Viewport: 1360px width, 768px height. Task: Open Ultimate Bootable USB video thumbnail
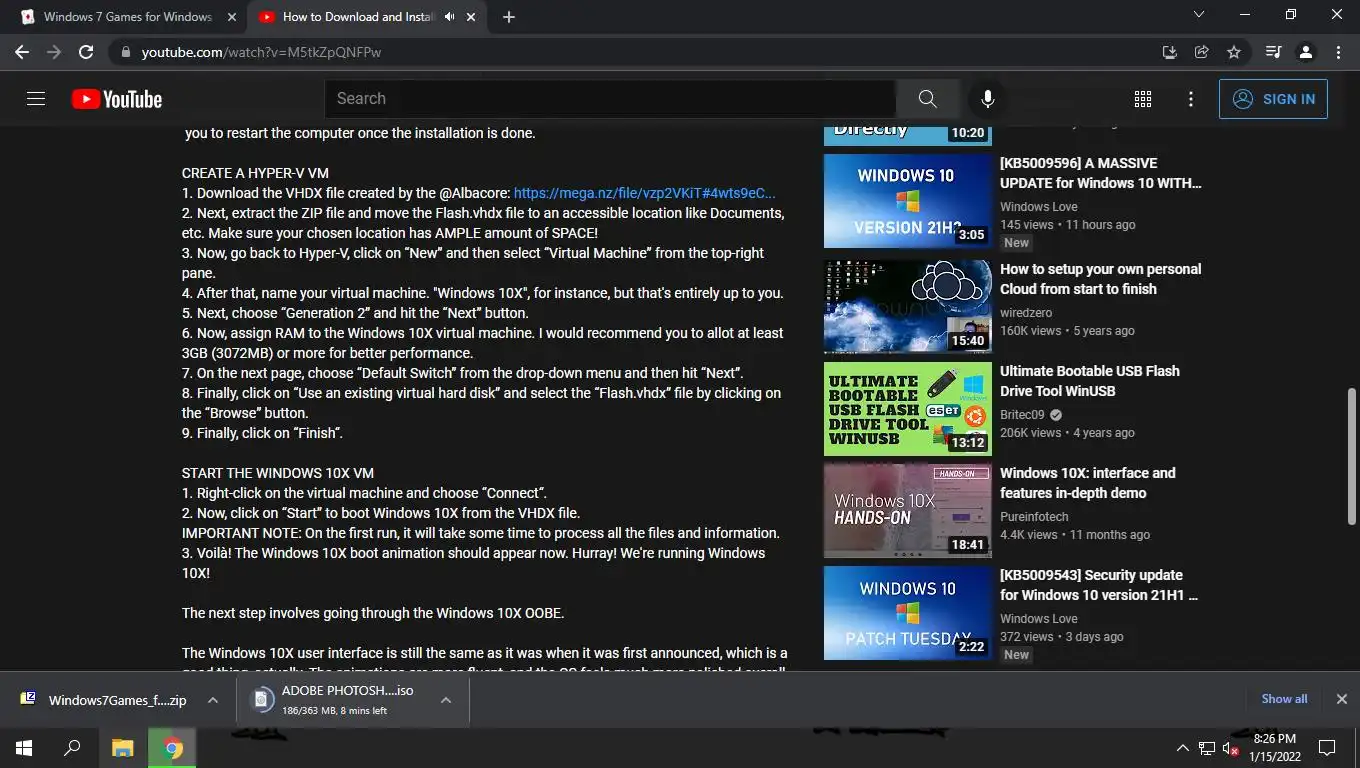click(x=907, y=409)
